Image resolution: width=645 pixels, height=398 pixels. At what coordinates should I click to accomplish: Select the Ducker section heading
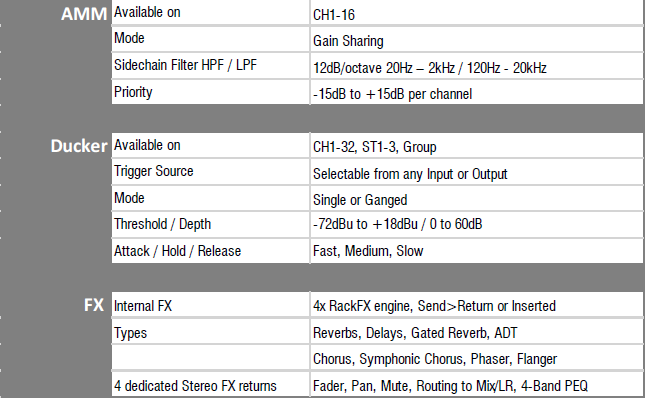click(79, 146)
